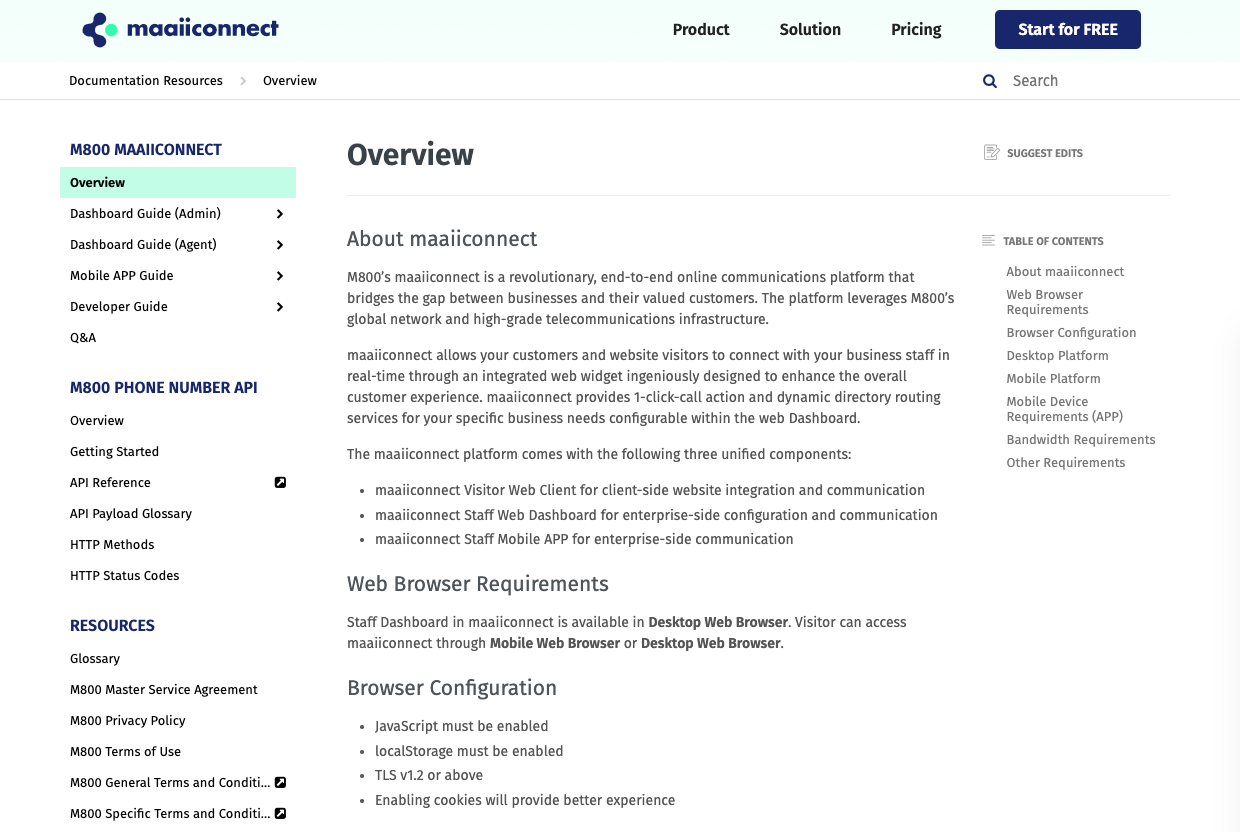Click the main Overview page title
Screen dimensions: 1240x832
(x=410, y=155)
